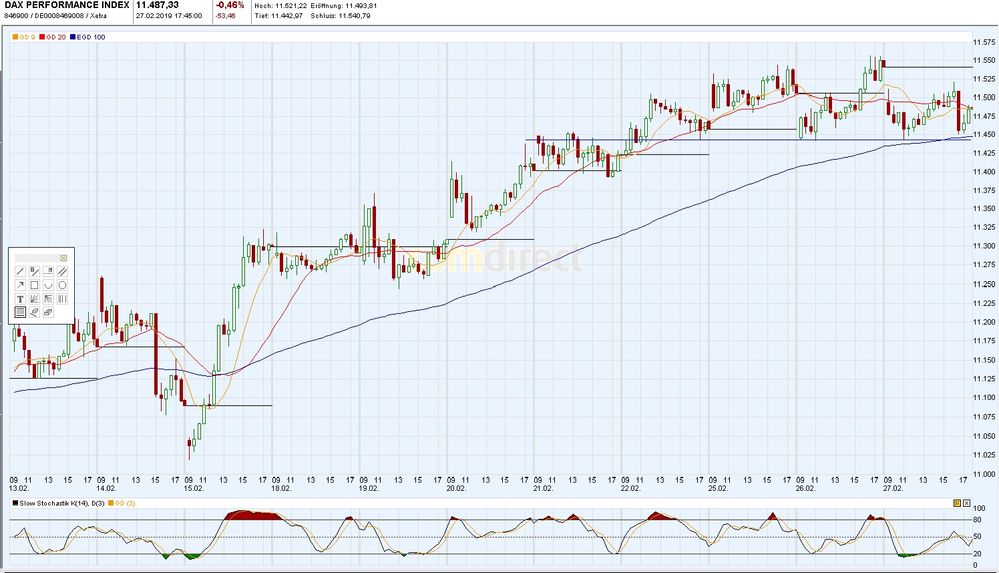Select the trend line drawing tool
Viewport: 999px width, 573px height.
pos(20,271)
